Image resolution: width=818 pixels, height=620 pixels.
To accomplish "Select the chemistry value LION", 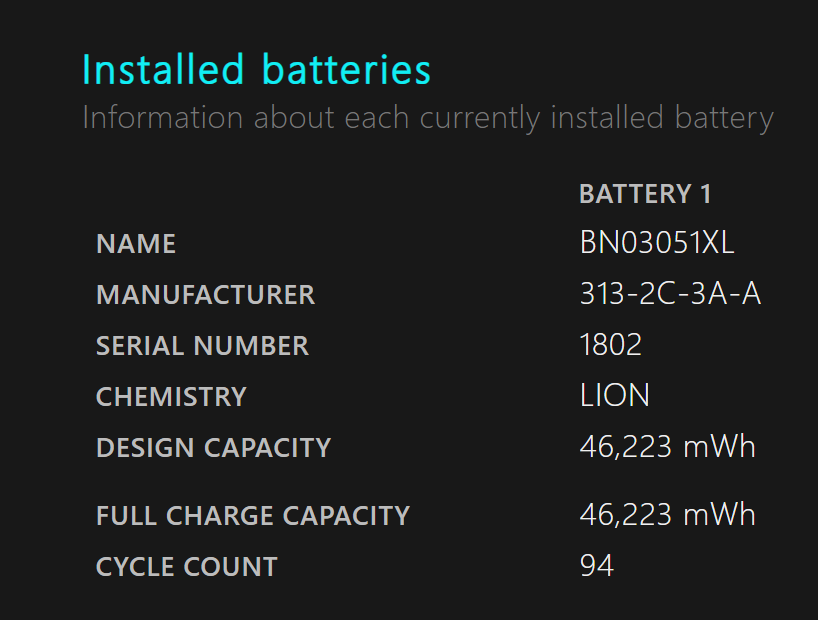I will pos(614,396).
